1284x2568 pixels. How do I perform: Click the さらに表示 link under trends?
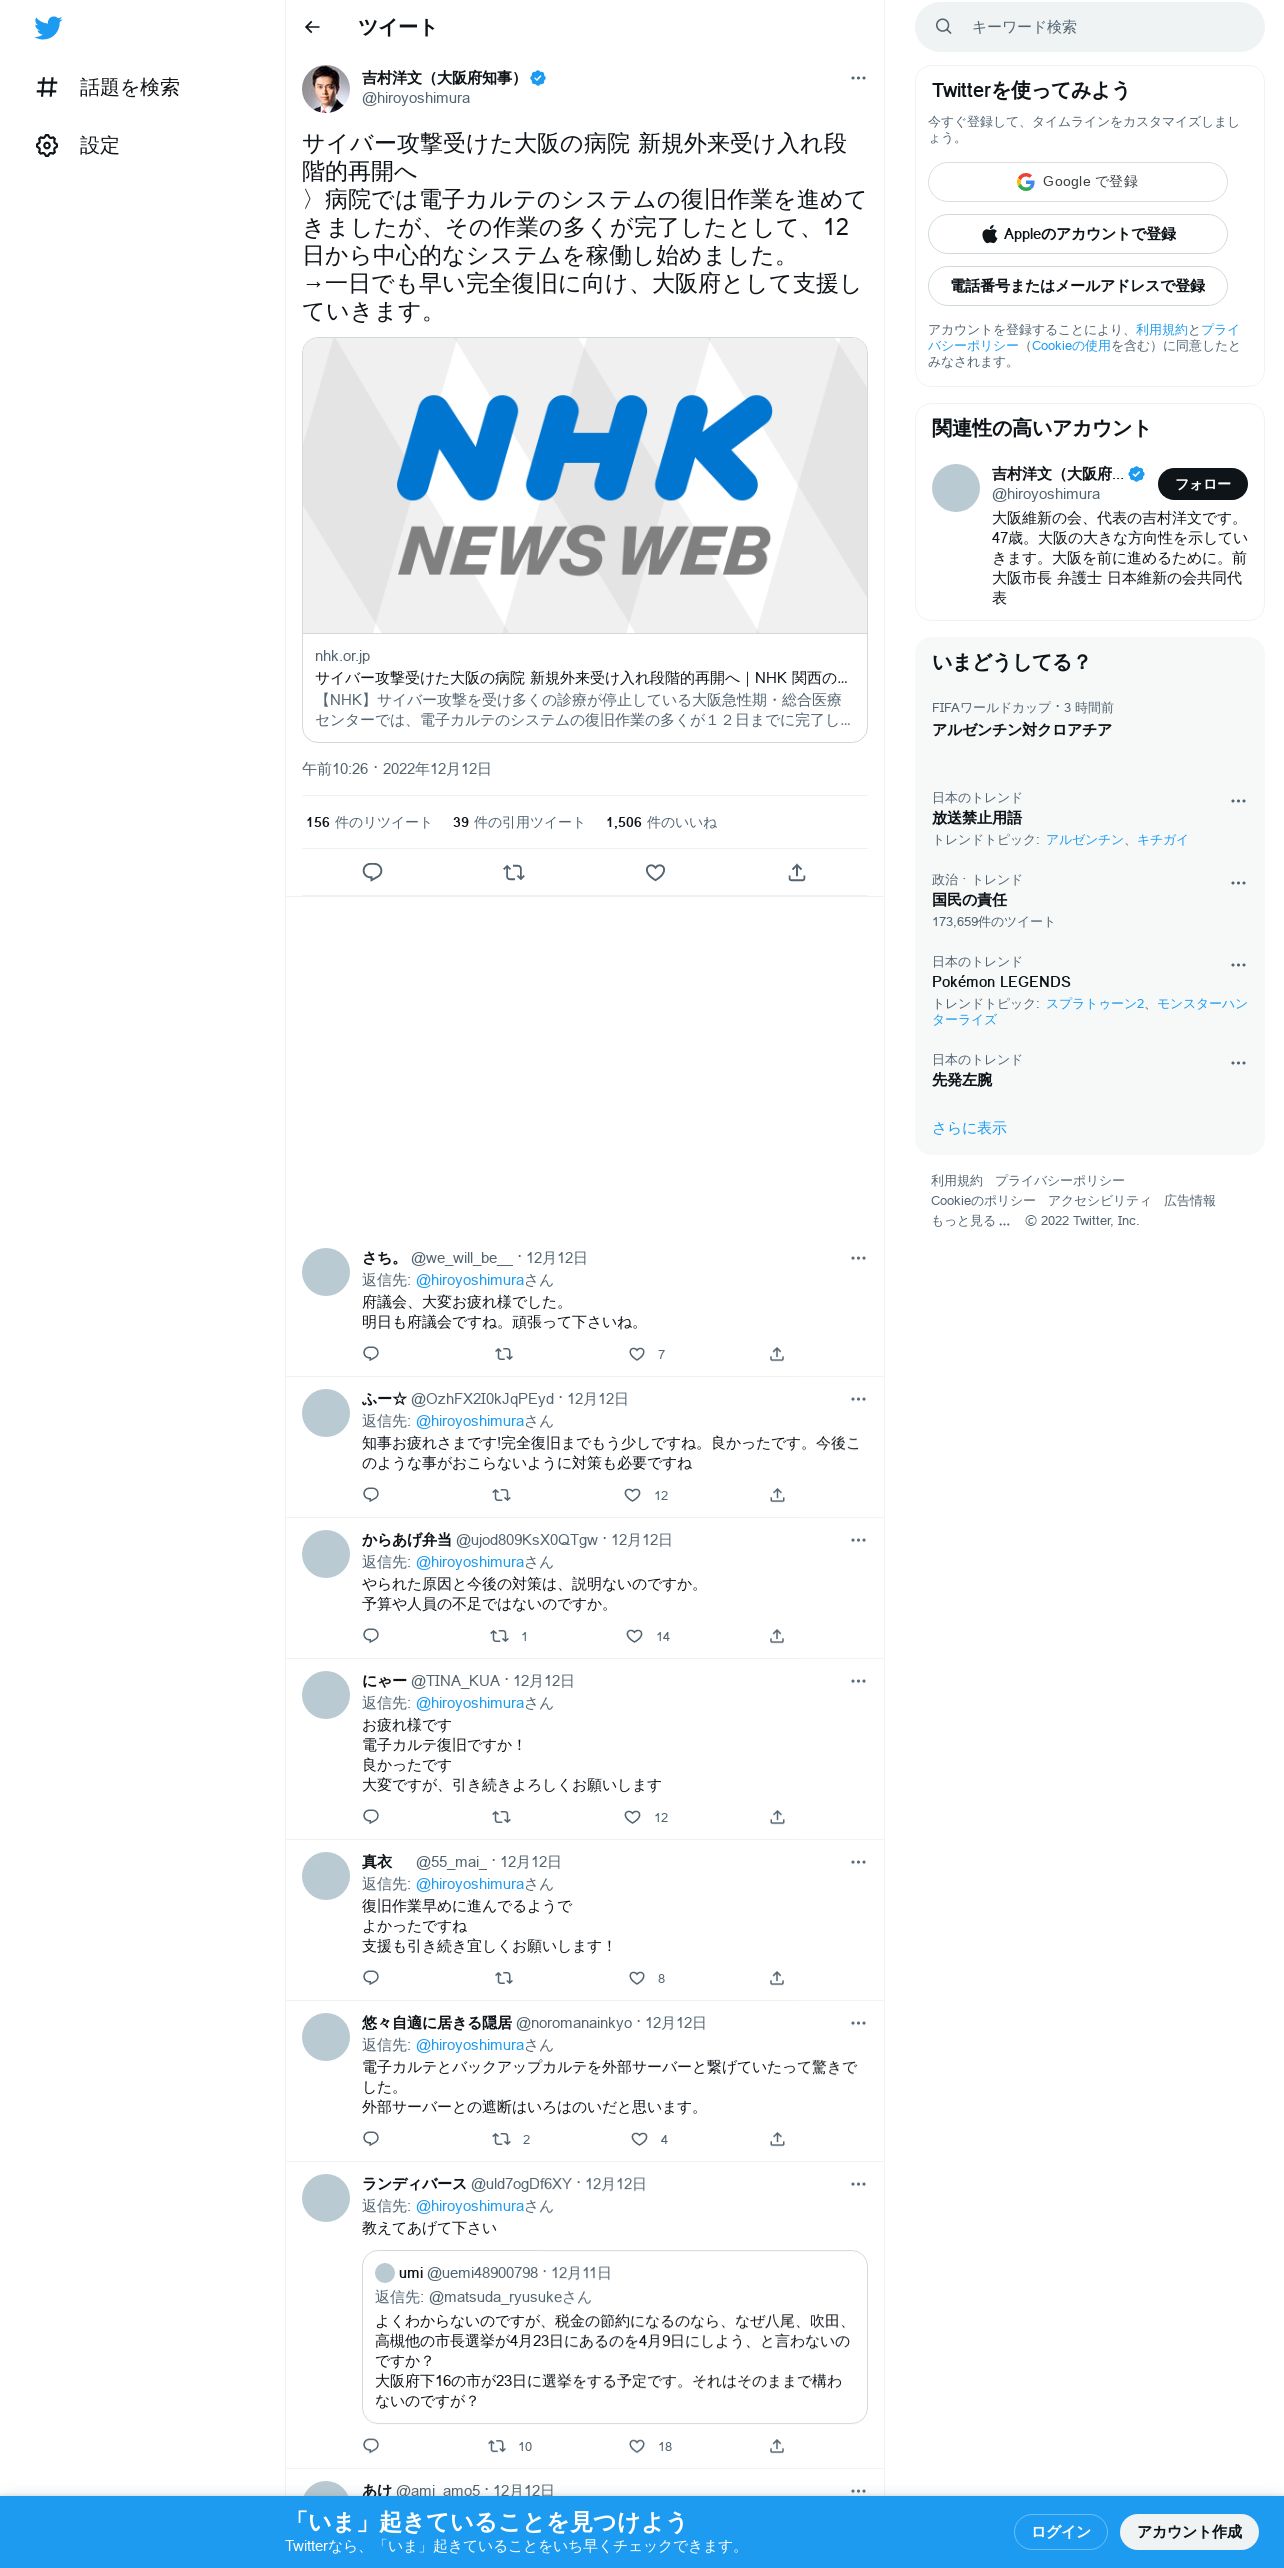(x=969, y=1128)
